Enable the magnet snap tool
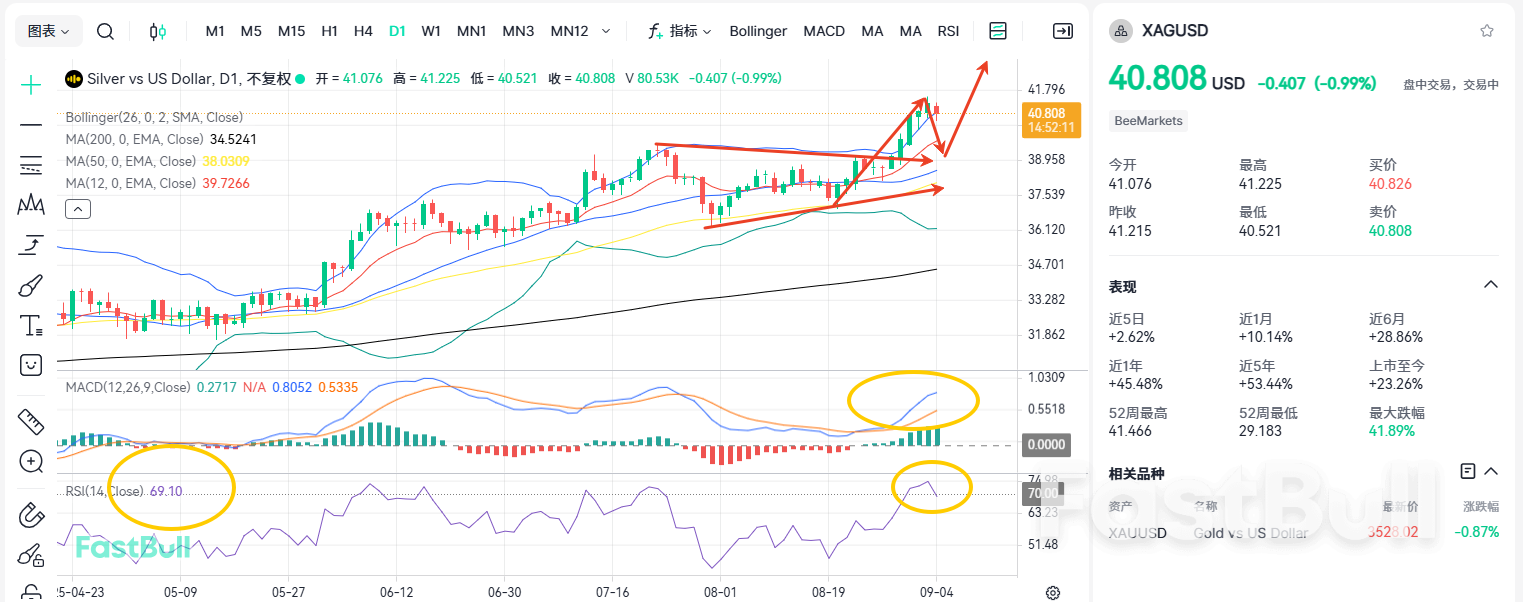 coord(30,515)
